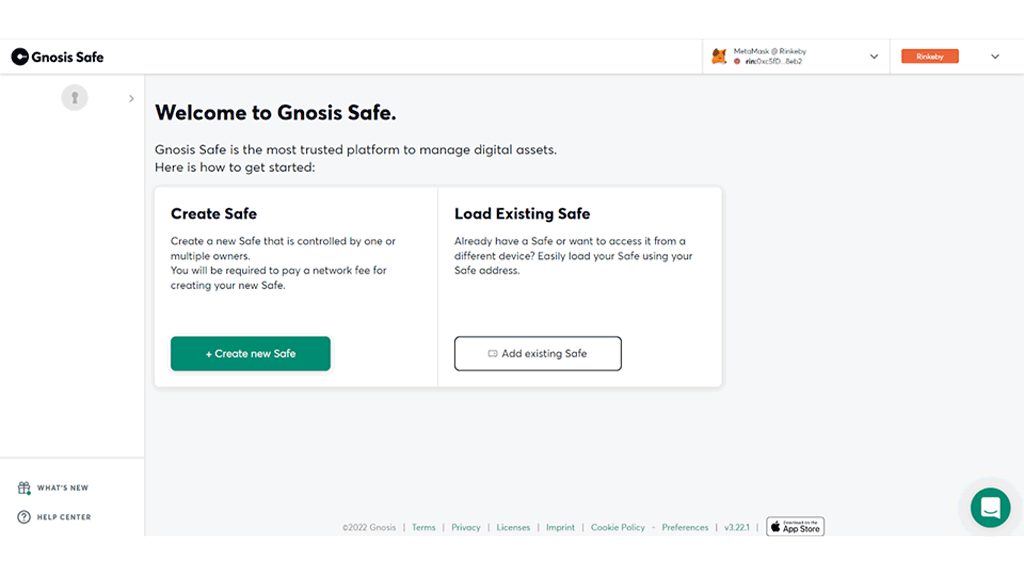Image resolution: width=1024 pixels, height=576 pixels.
Task: Open the MetaMask wallet dropdown arrow
Action: tap(874, 57)
